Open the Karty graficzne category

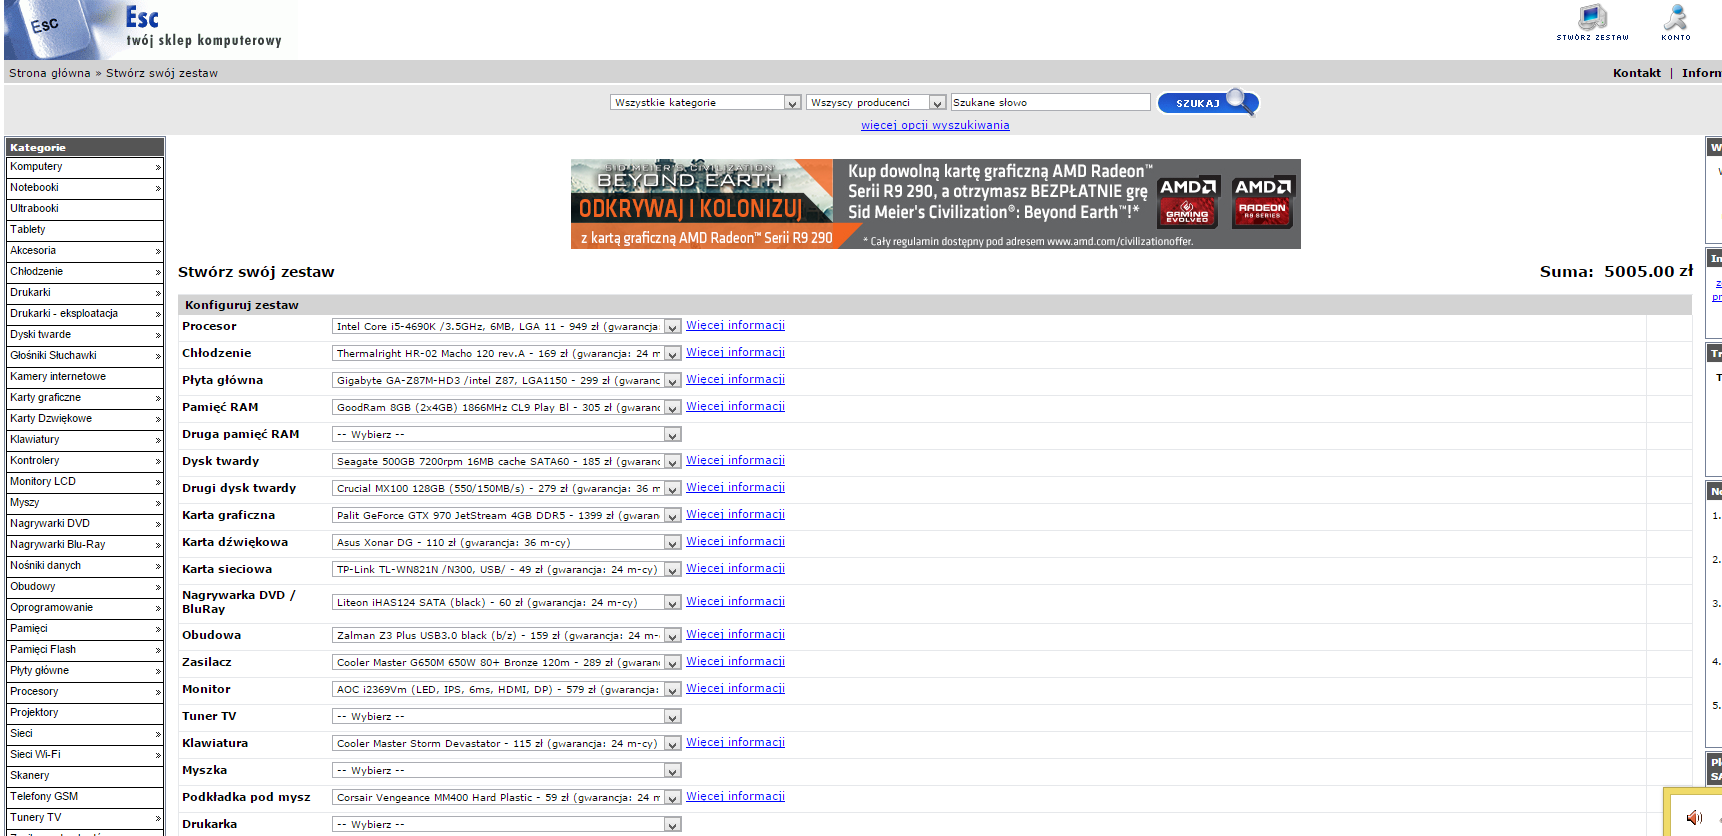coord(85,398)
